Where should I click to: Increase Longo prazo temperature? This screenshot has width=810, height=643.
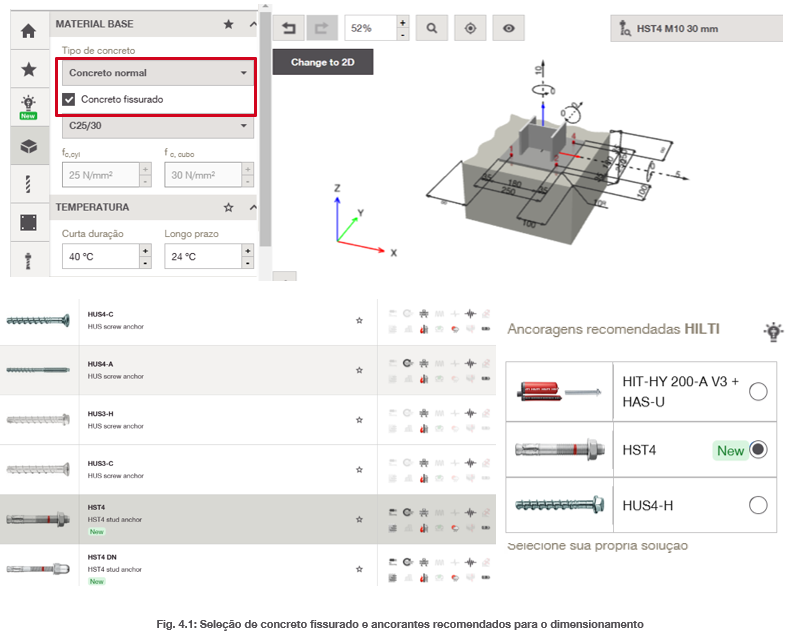pos(248,250)
